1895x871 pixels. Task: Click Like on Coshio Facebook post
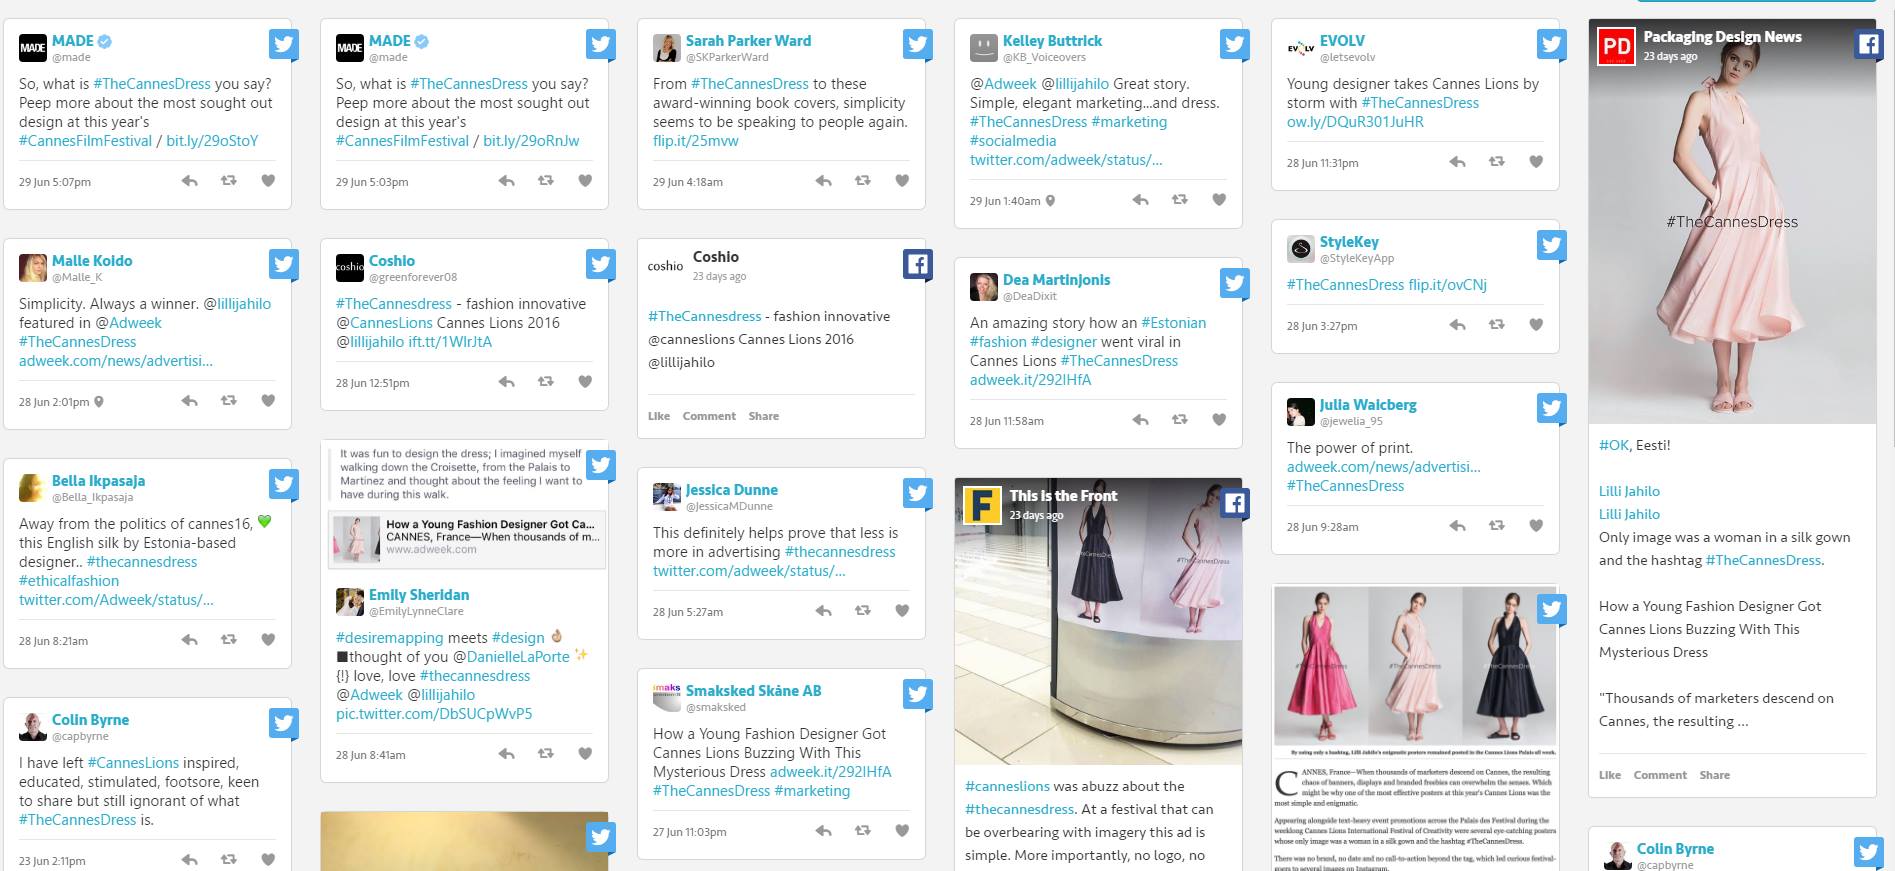[x=658, y=416]
